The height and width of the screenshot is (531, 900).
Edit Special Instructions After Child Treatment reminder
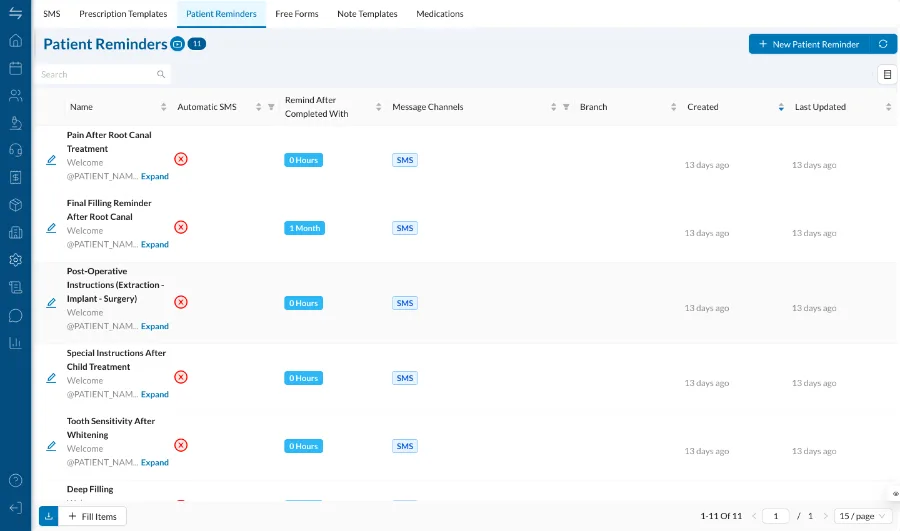[51, 378]
